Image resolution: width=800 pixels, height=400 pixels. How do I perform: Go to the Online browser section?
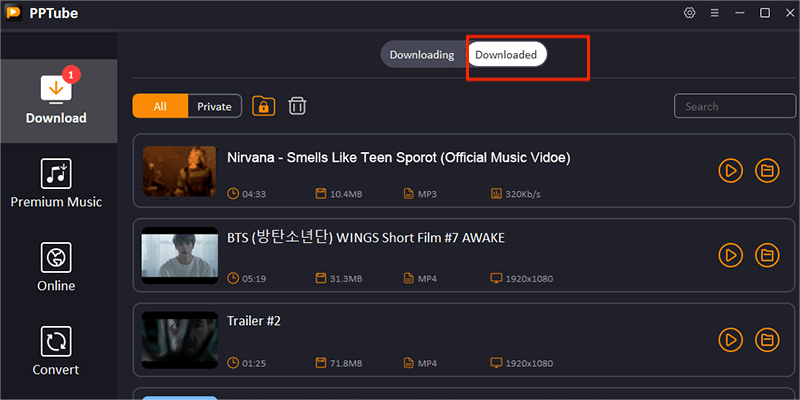coord(56,268)
